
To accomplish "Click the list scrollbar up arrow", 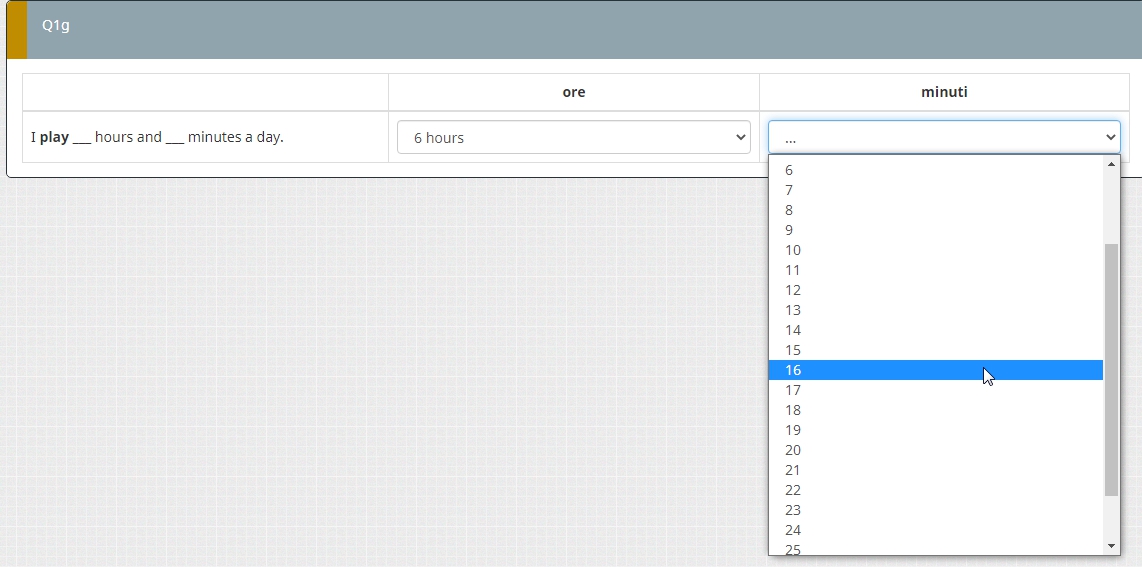I will [x=1111, y=164].
